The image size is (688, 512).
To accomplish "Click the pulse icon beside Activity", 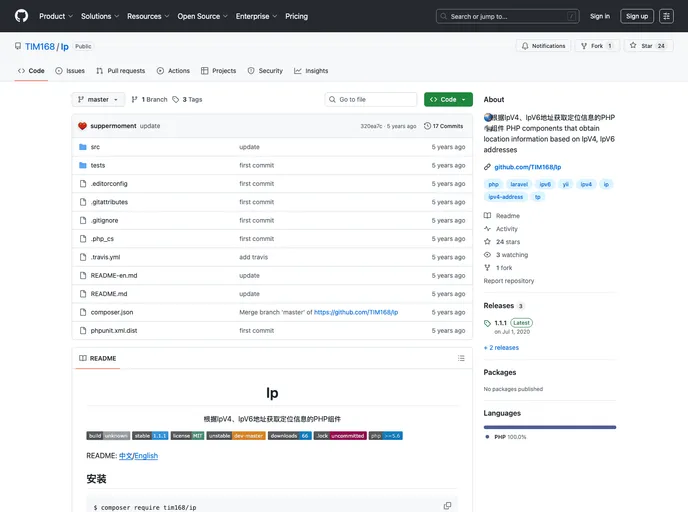I will [x=487, y=229].
